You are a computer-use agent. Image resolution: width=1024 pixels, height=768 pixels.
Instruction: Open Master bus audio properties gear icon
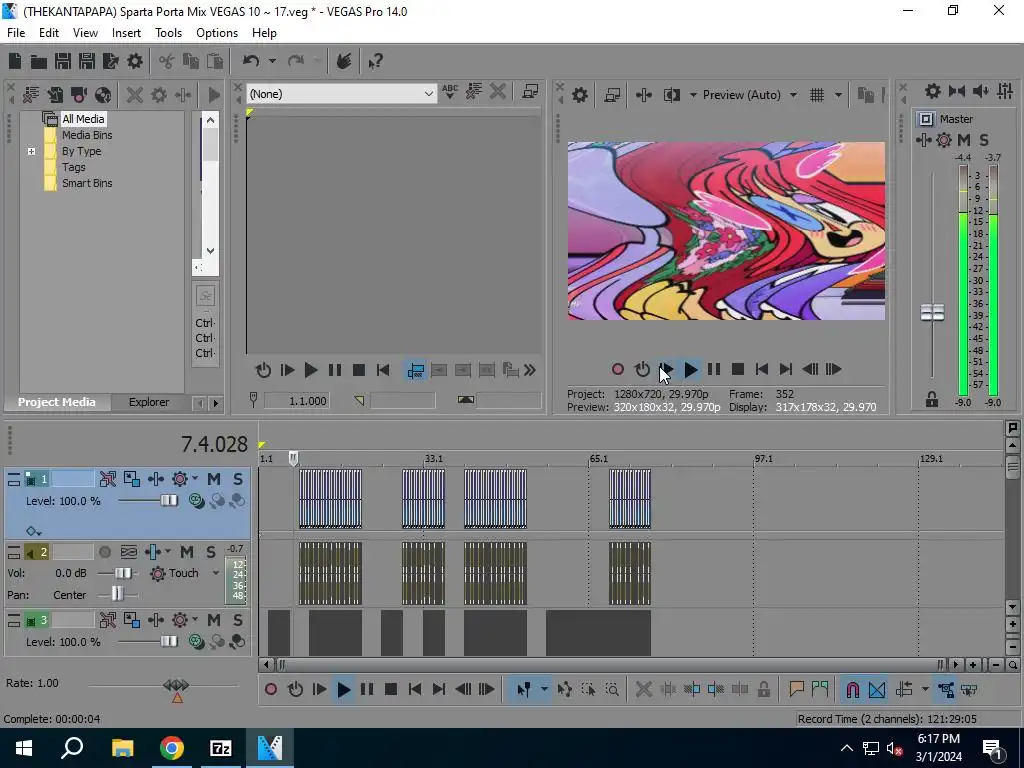click(x=933, y=91)
